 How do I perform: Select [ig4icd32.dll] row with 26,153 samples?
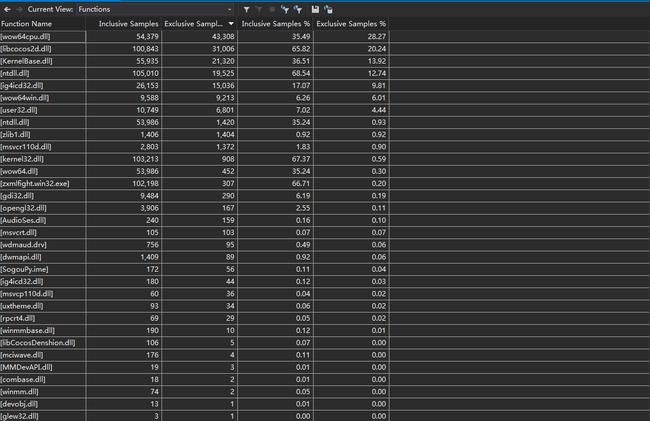(x=194, y=85)
